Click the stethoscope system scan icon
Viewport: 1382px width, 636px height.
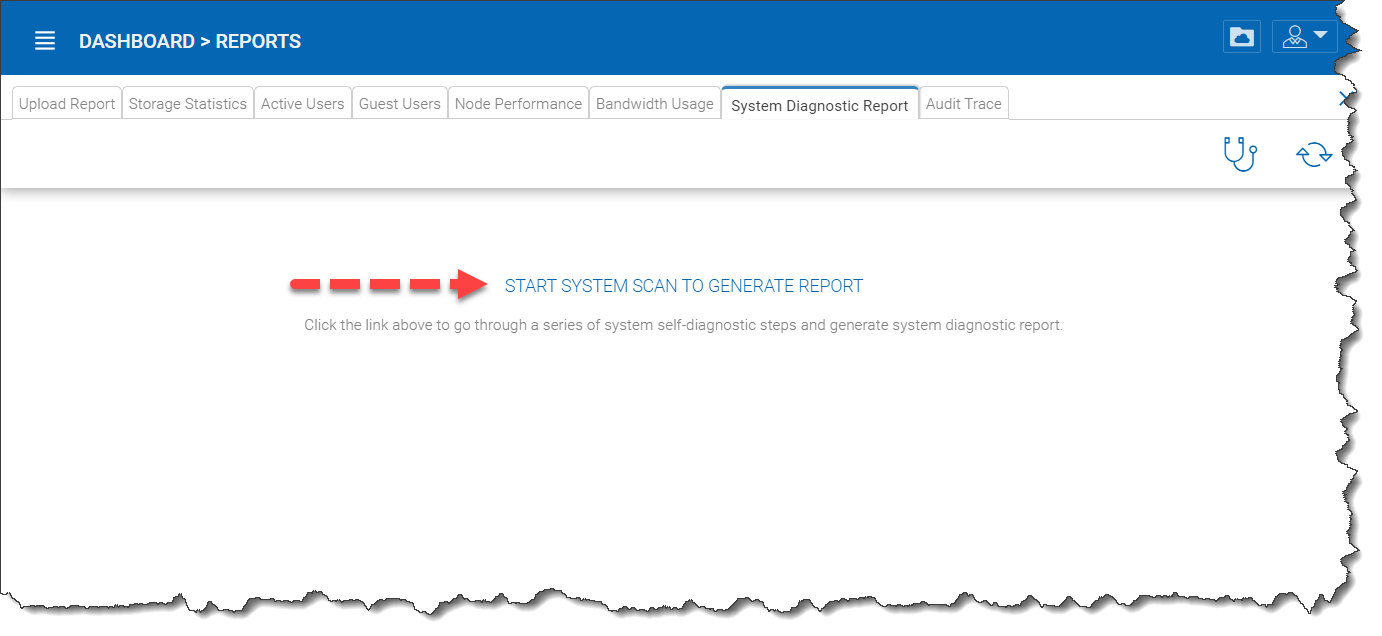point(1240,154)
